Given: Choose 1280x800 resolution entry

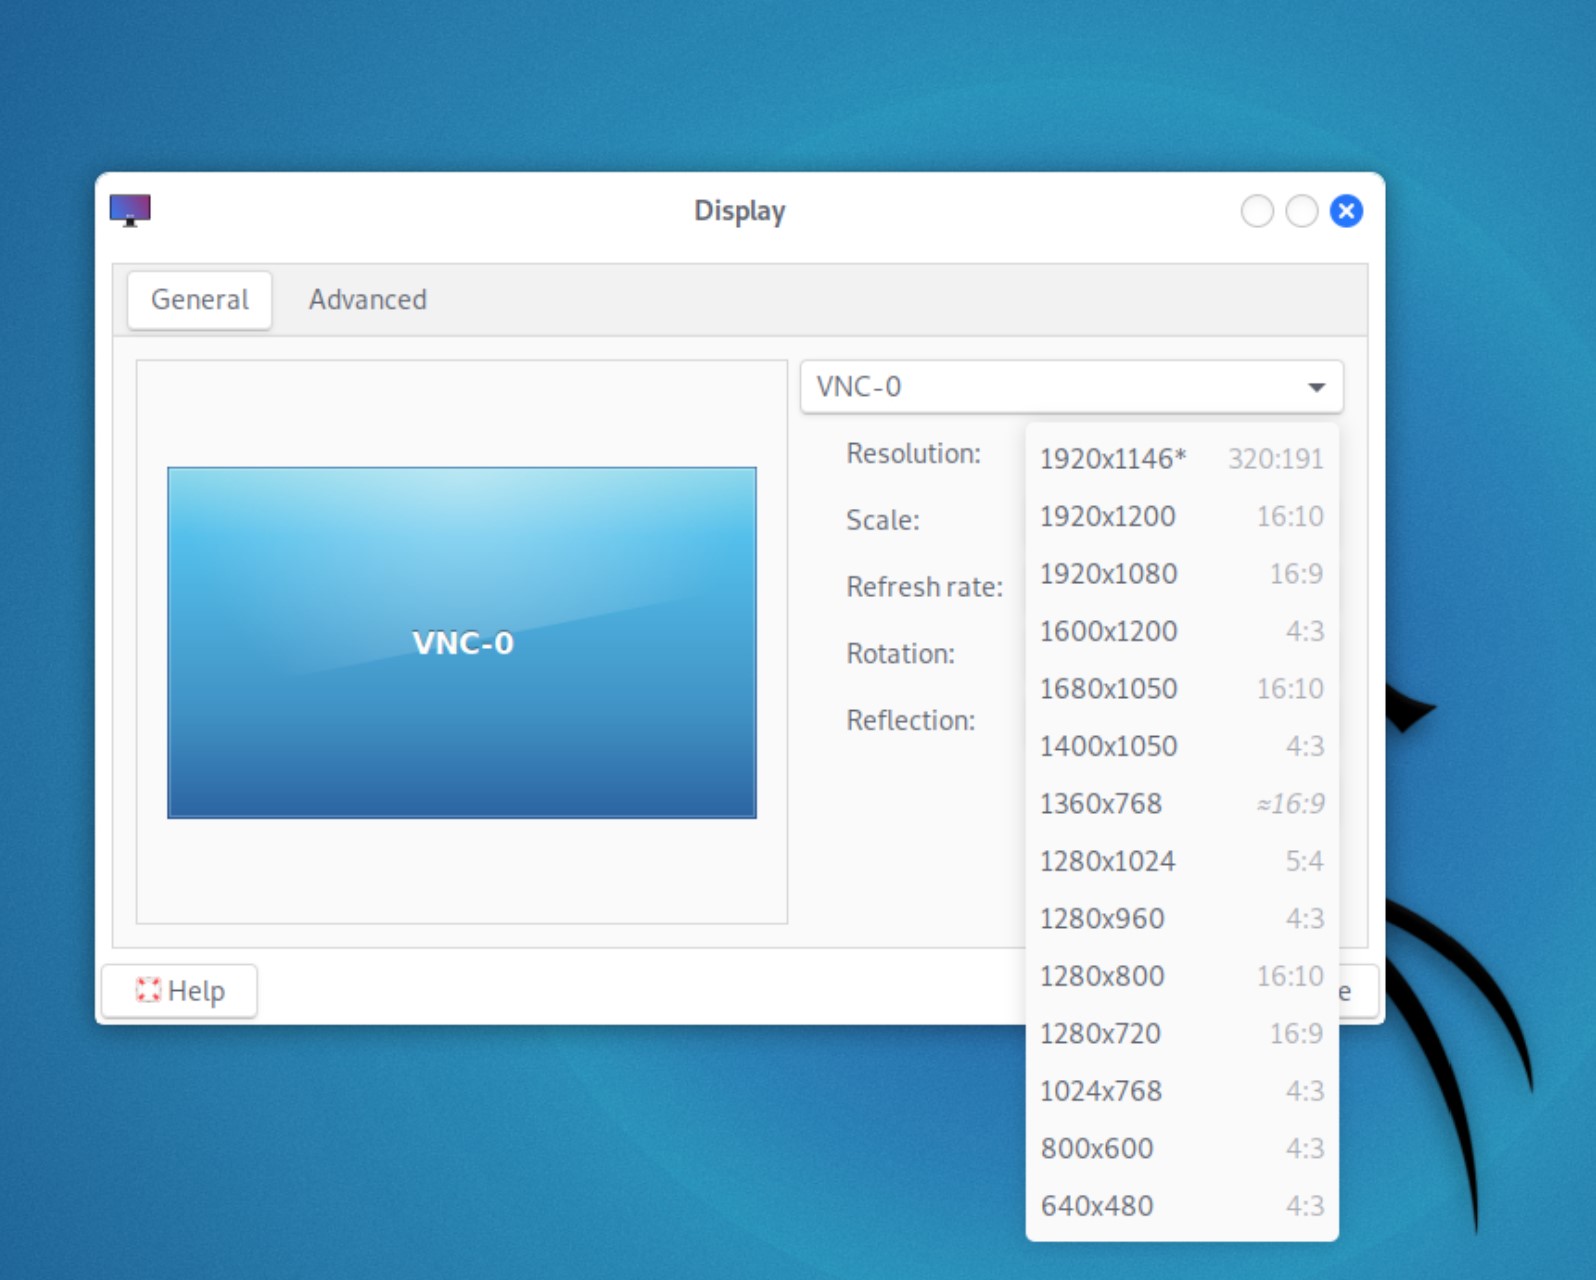Looking at the screenshot, I should (x=1181, y=976).
